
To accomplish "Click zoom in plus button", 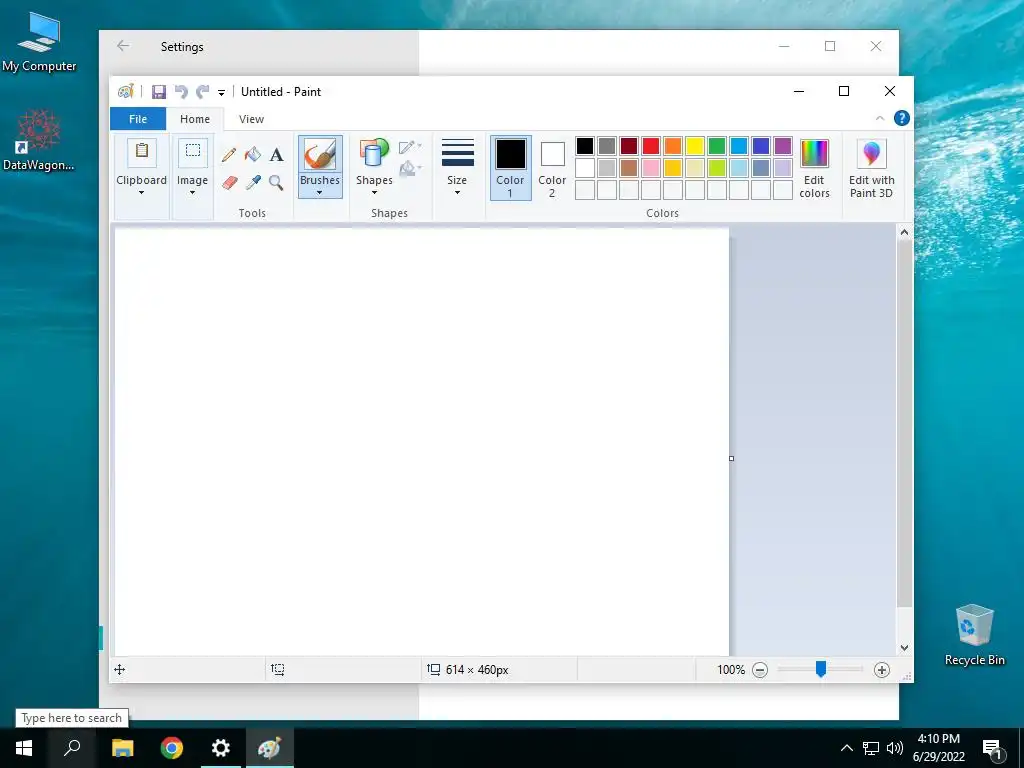I will (882, 670).
